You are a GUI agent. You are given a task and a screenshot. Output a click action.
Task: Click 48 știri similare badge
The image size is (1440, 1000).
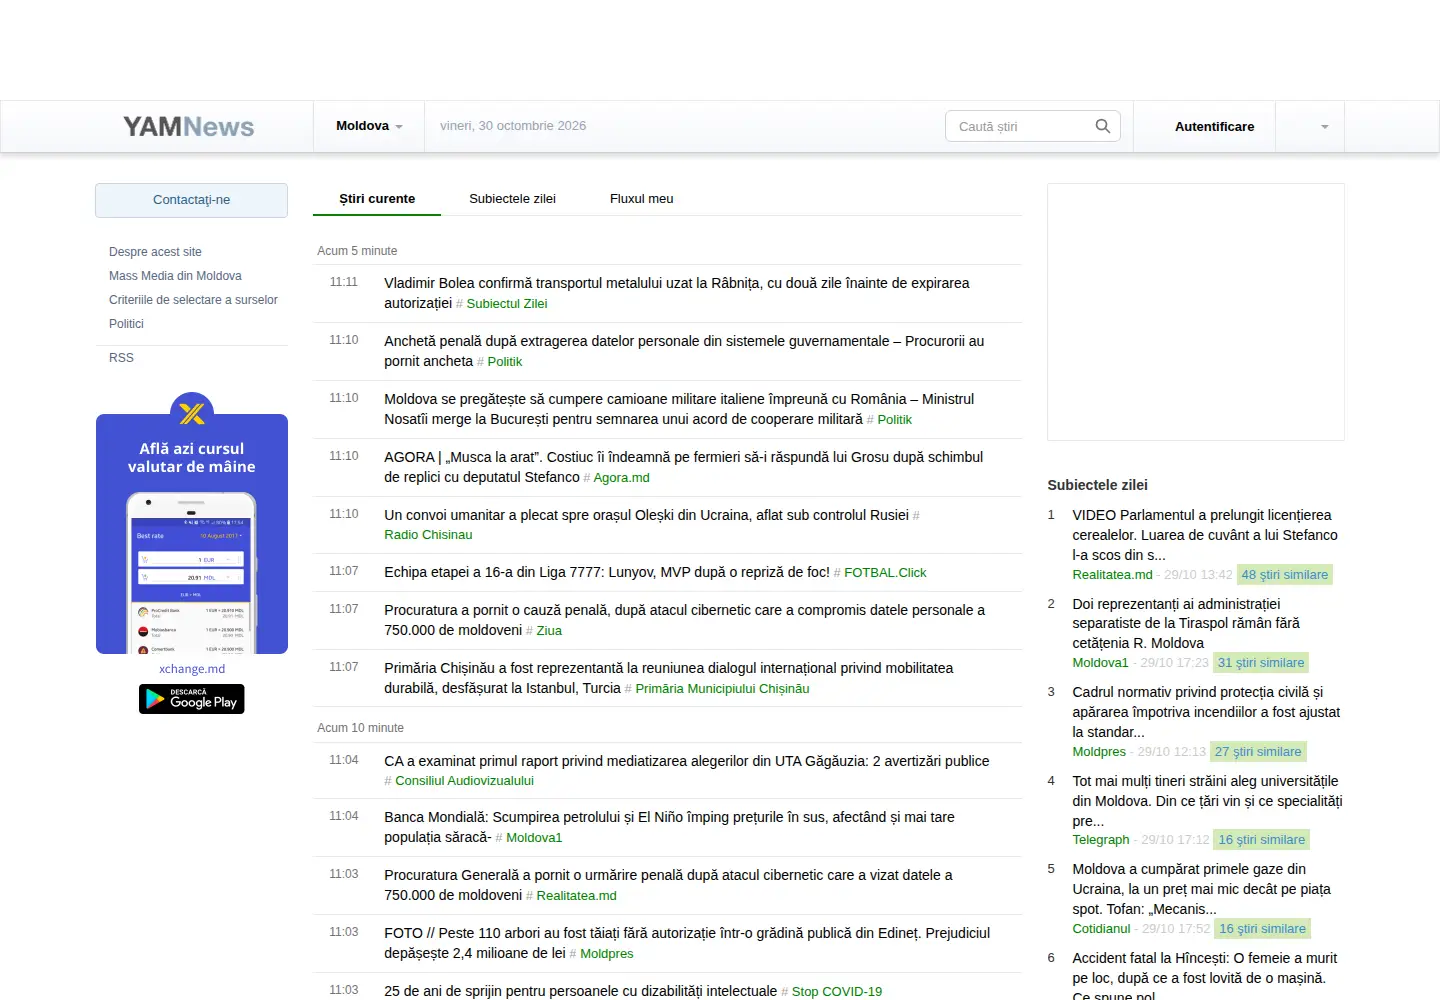1285,575
